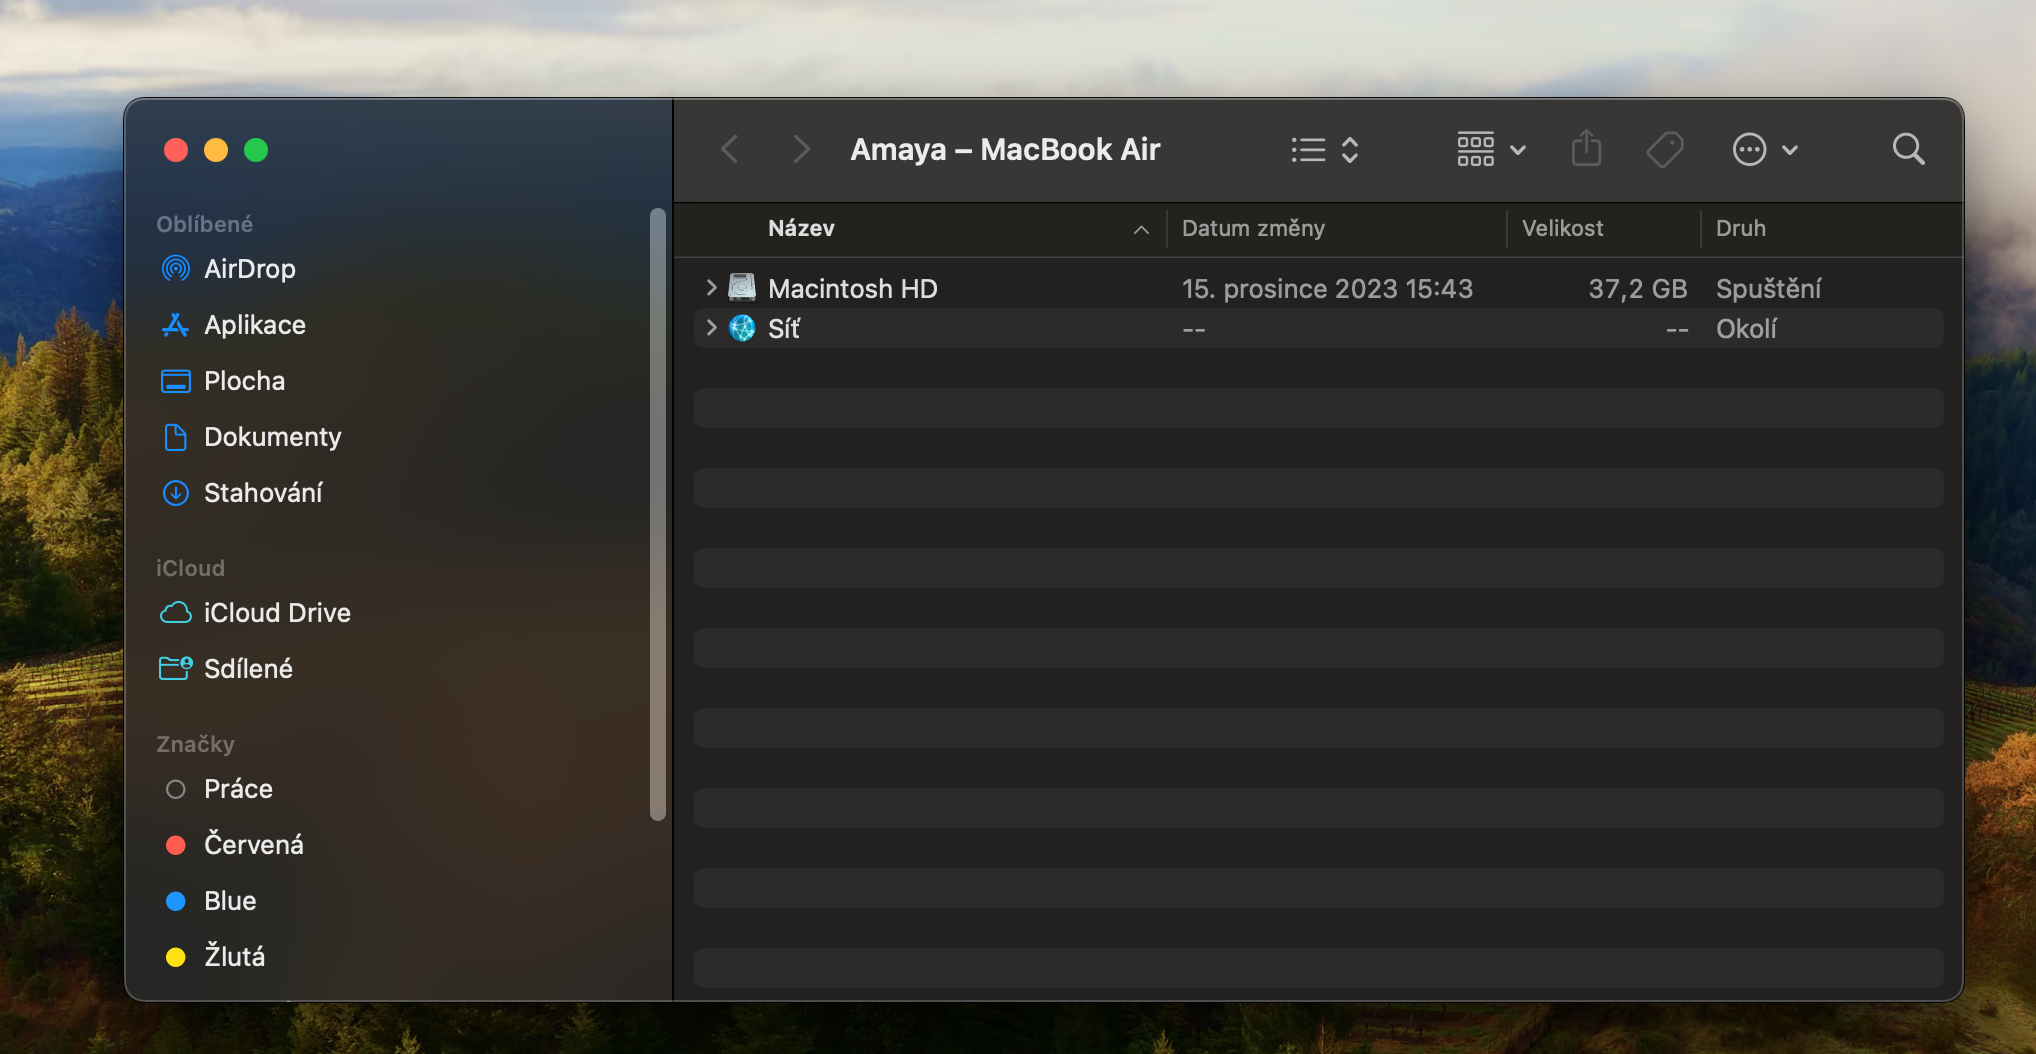Click the Okolí kind text

pos(1746,329)
